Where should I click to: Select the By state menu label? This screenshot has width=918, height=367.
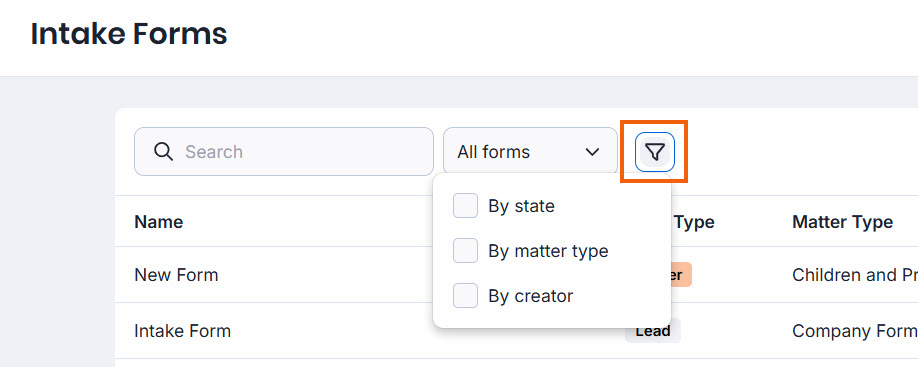pyautogui.click(x=521, y=206)
